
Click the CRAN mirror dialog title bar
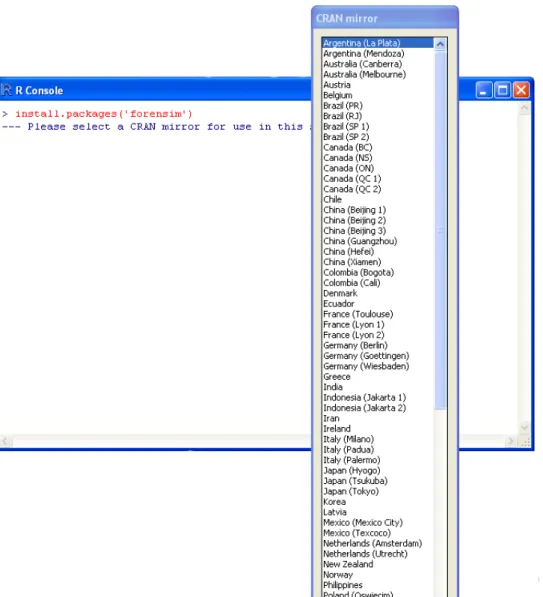tap(385, 18)
